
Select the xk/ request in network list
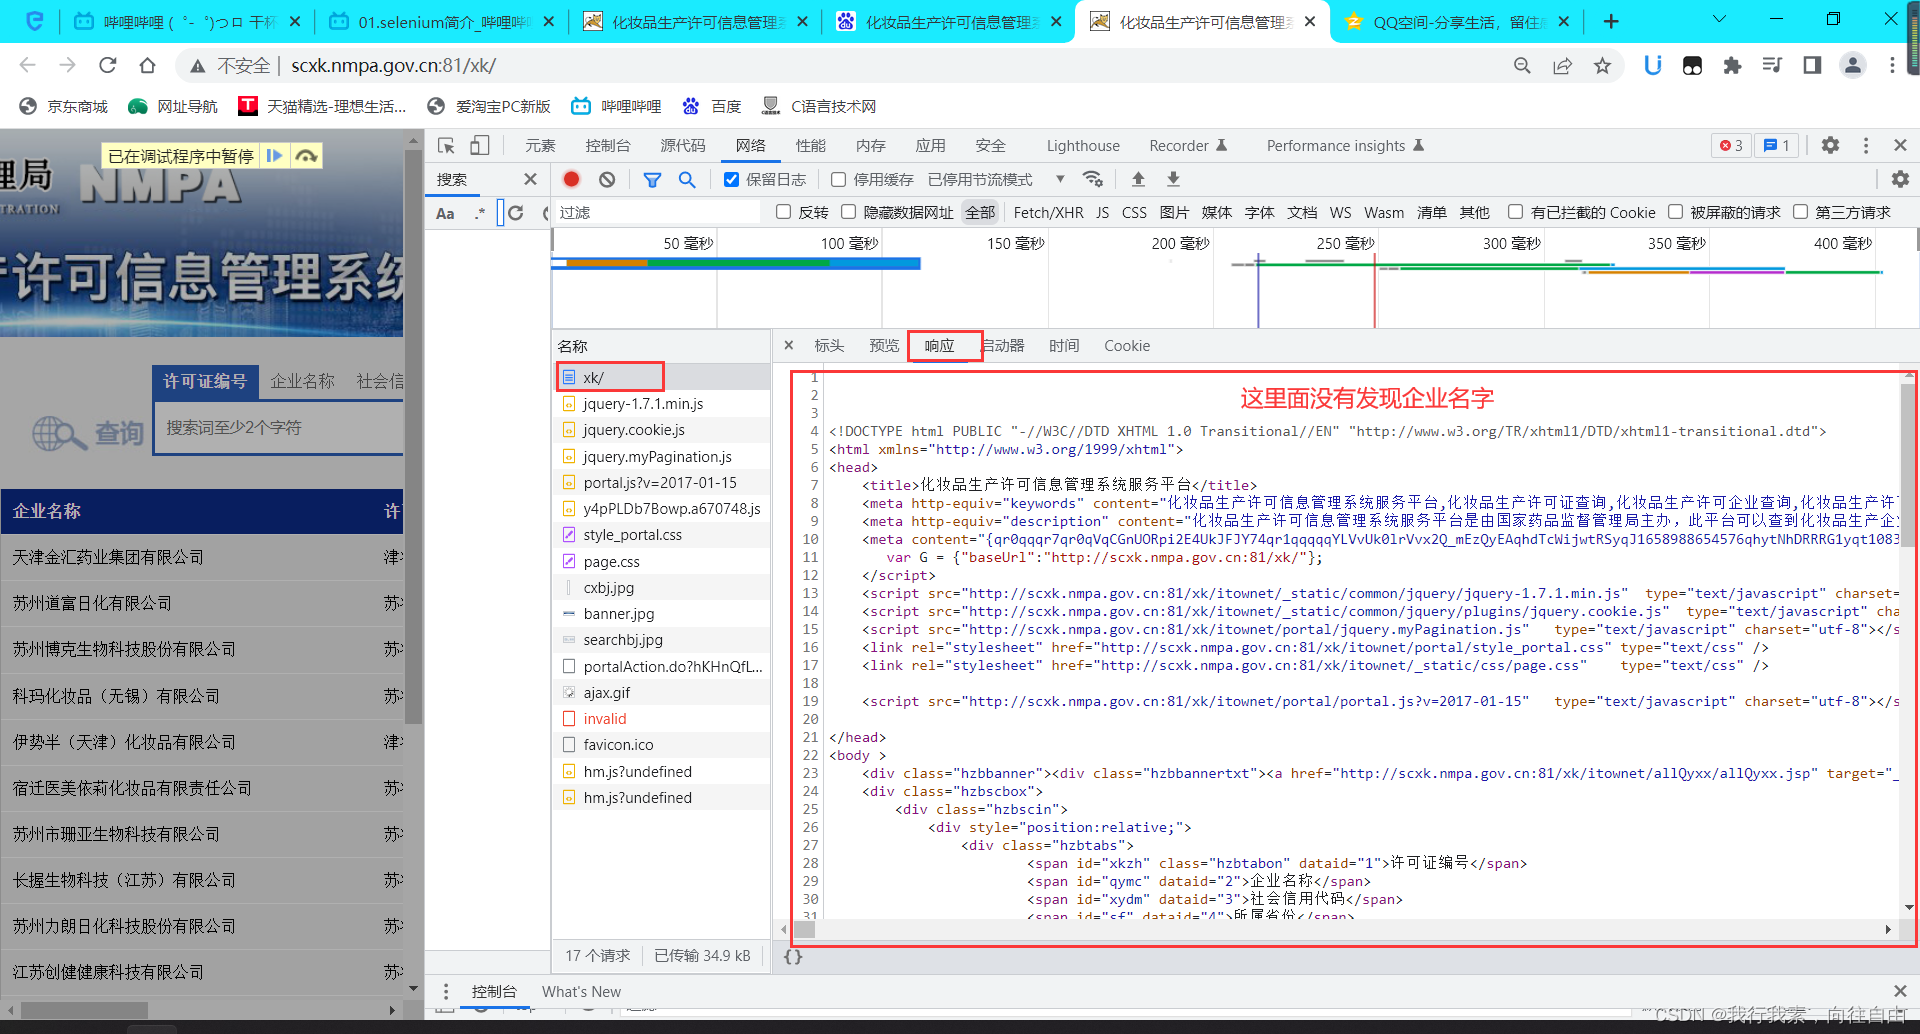[662, 377]
